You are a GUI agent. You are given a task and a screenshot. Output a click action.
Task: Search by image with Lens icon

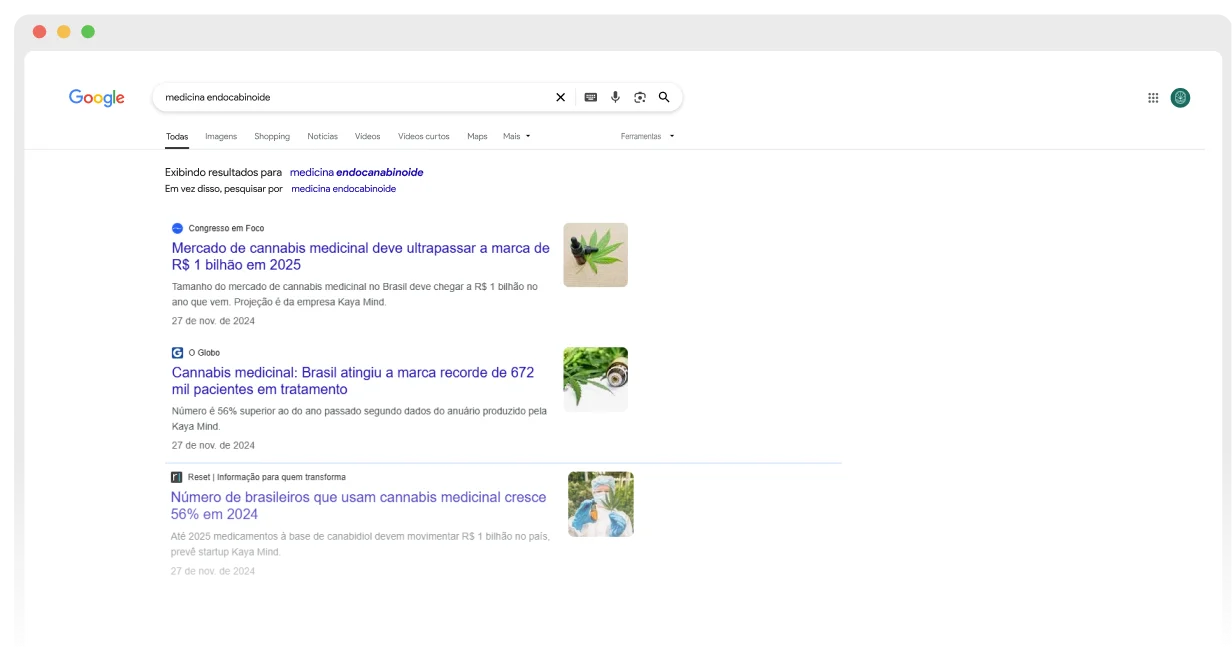click(x=640, y=97)
